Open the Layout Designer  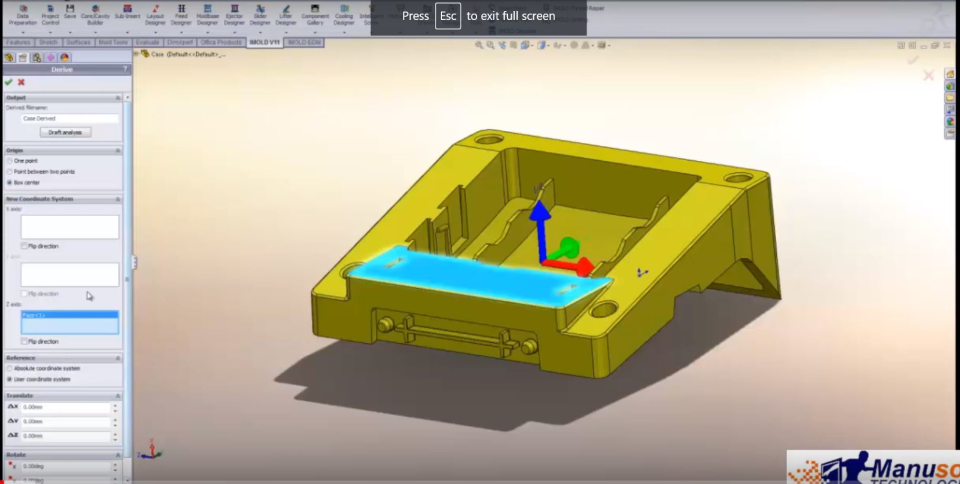point(156,15)
